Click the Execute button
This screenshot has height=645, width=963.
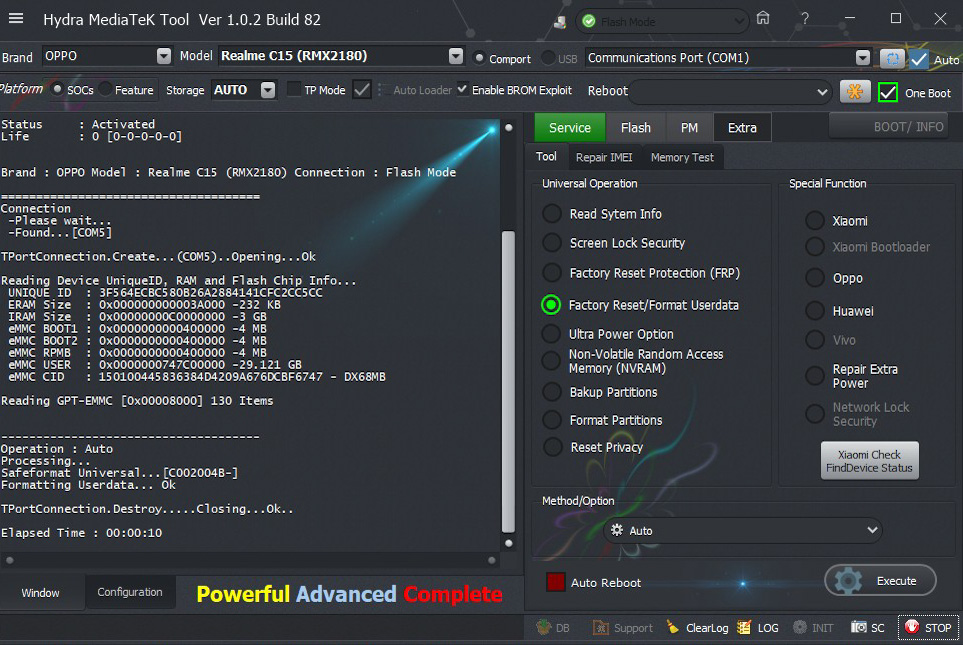tap(881, 580)
